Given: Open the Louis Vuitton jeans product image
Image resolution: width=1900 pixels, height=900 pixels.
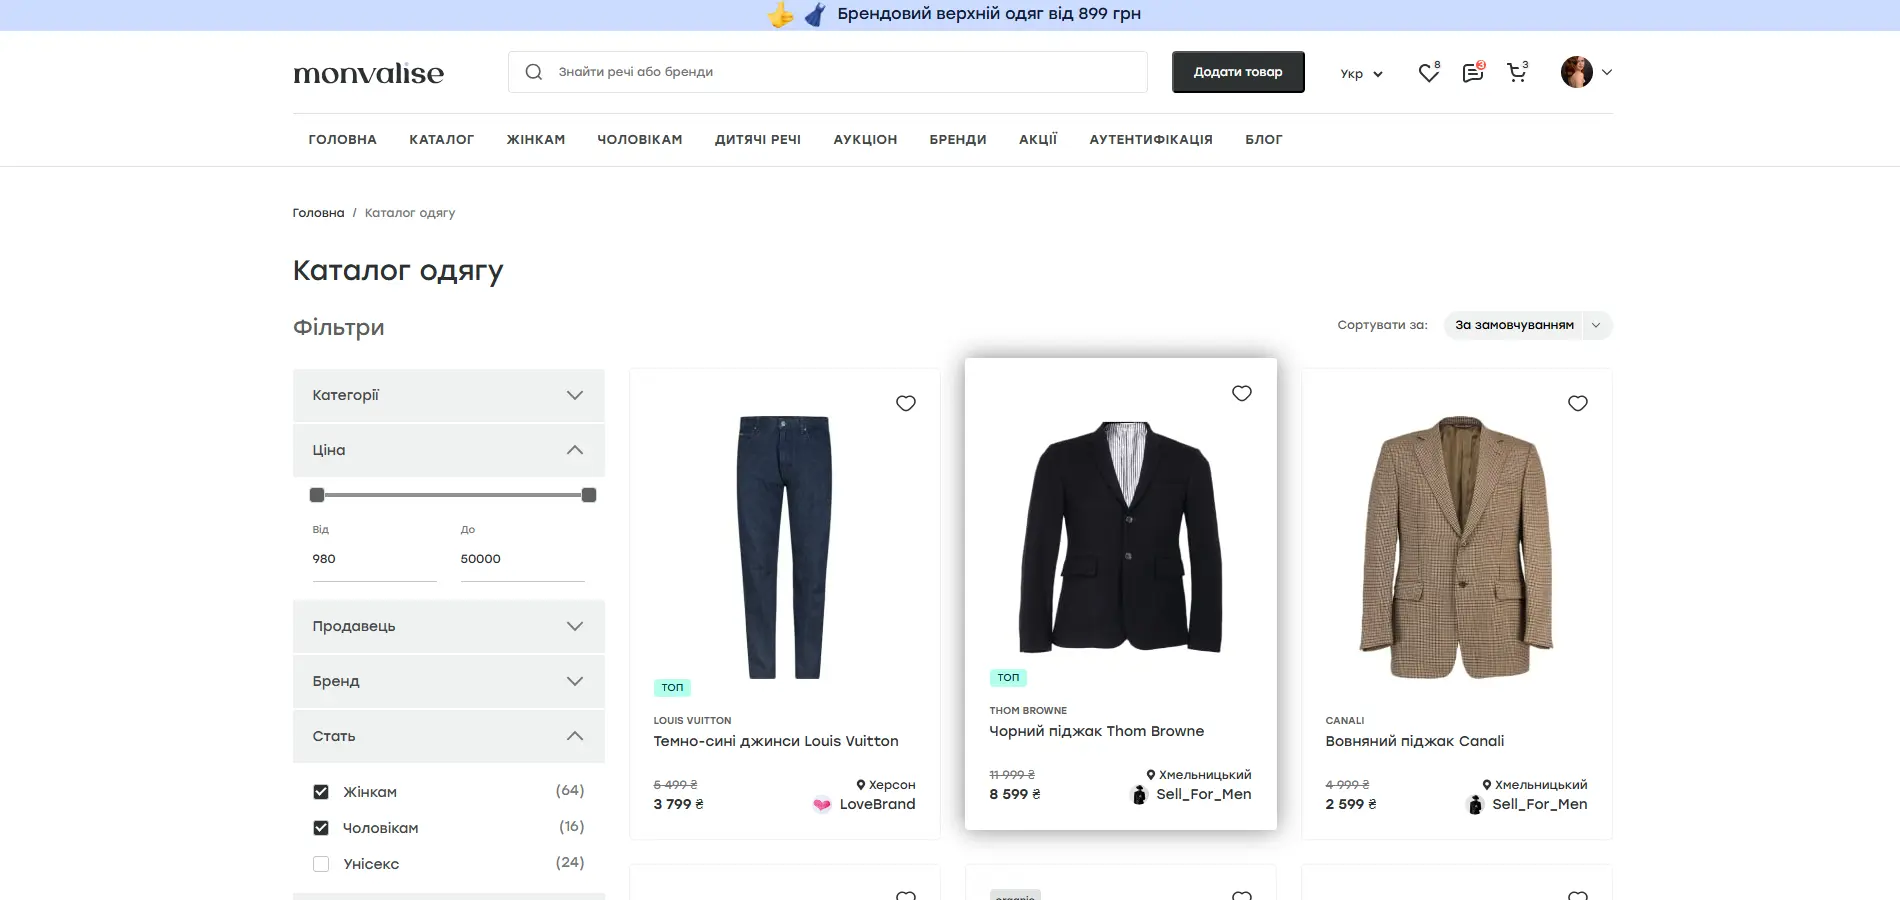Looking at the screenshot, I should (785, 547).
